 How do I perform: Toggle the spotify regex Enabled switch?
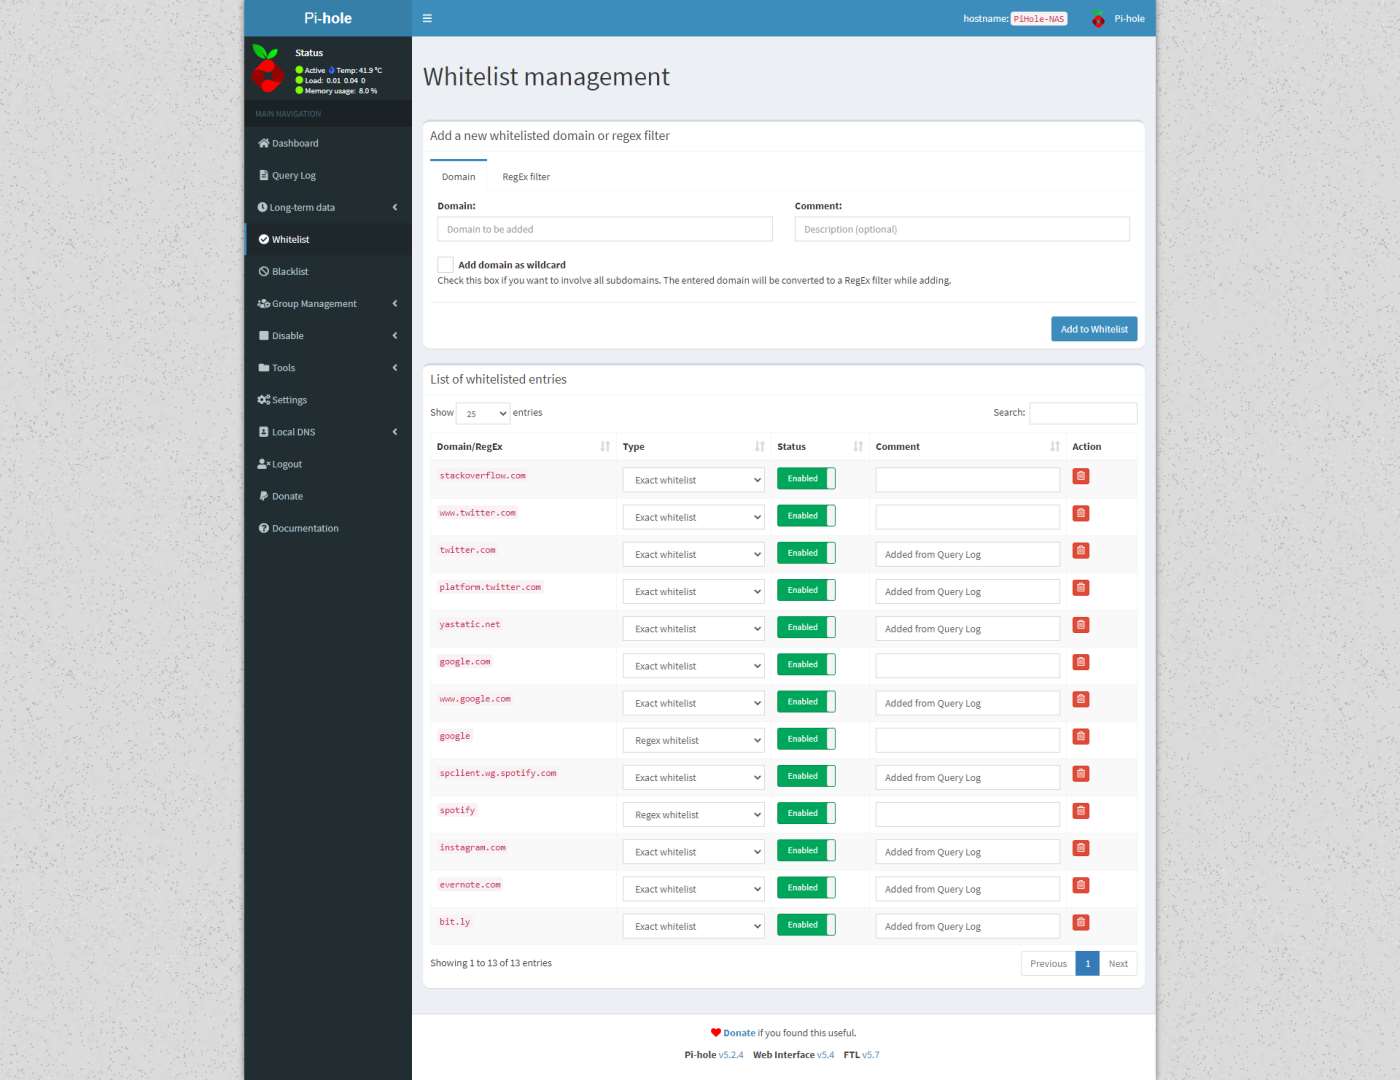coord(806,814)
